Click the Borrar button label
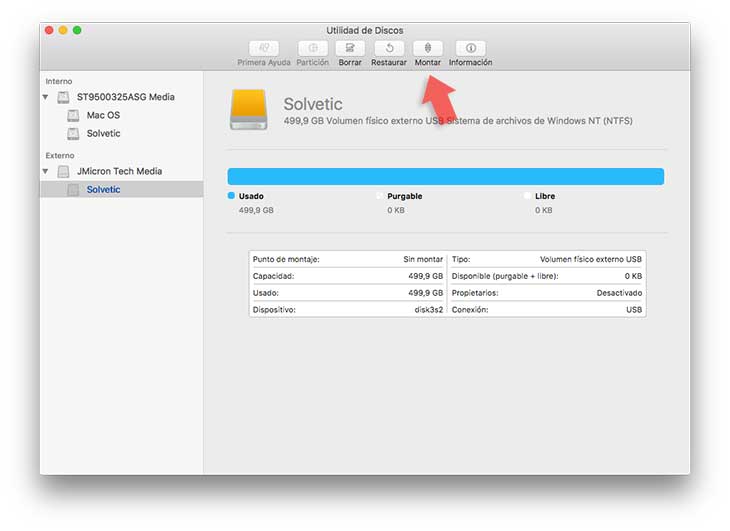This screenshot has height=531, width=730. 350,62
